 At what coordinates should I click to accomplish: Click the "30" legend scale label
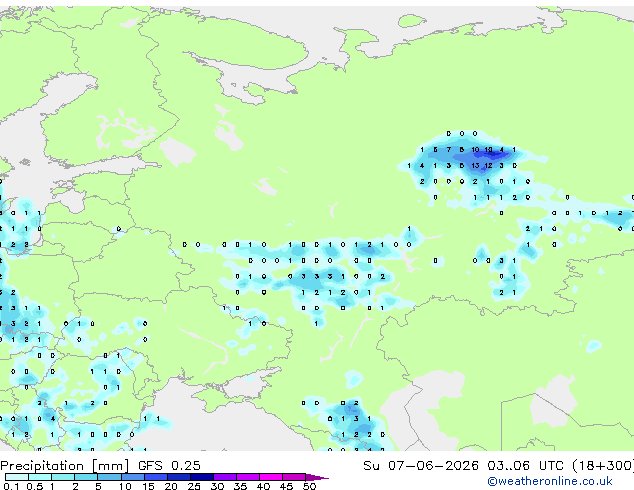click(x=217, y=486)
